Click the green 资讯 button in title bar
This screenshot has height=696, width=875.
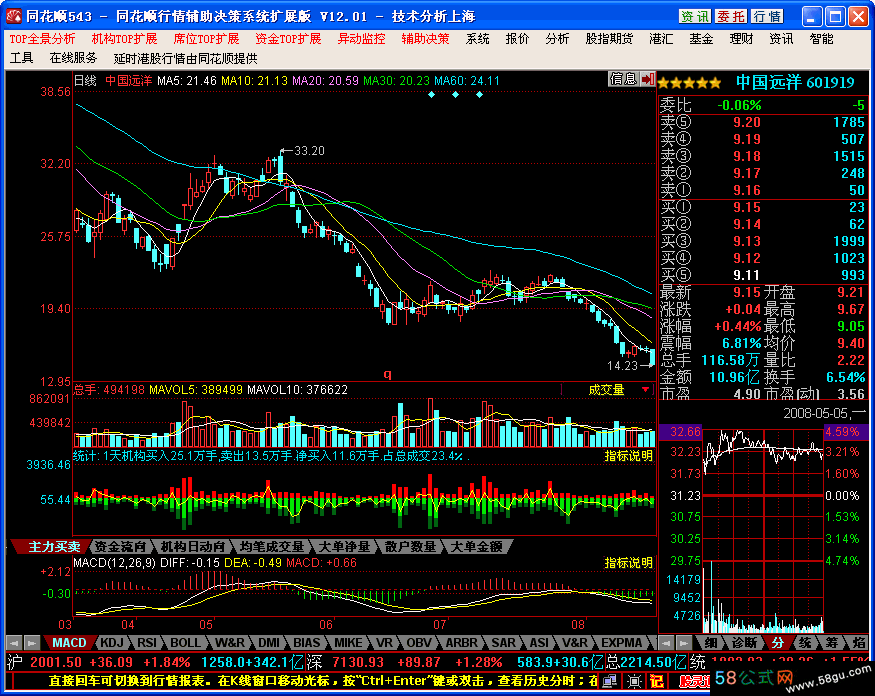(x=695, y=17)
